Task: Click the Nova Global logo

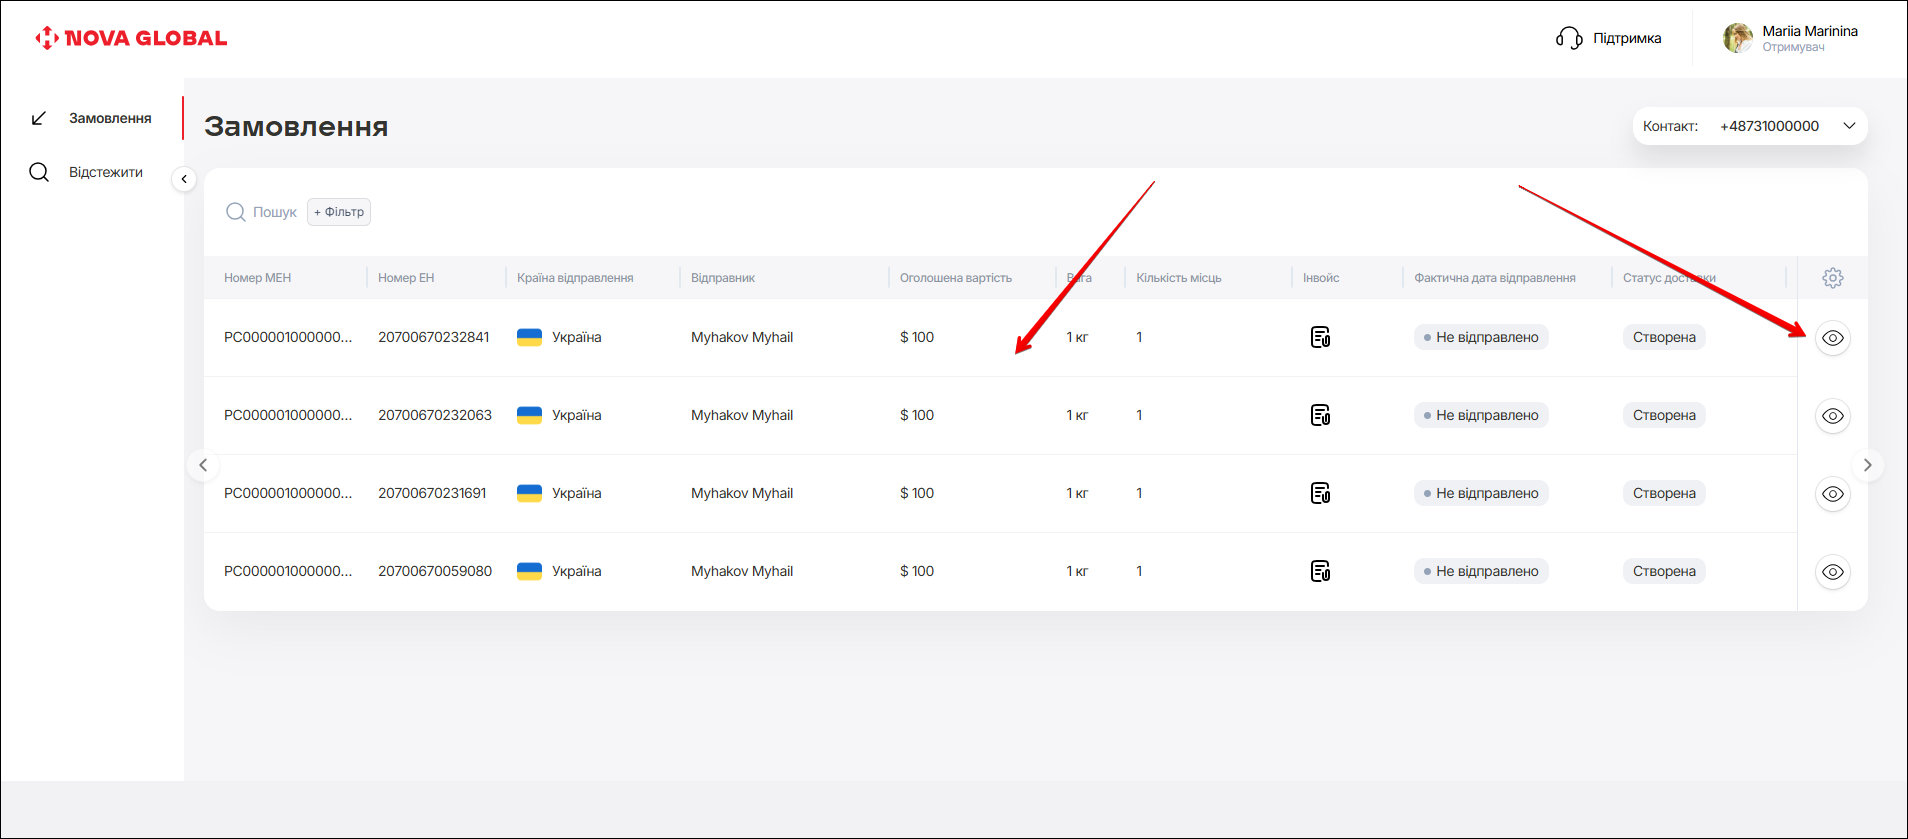Action: tap(131, 39)
